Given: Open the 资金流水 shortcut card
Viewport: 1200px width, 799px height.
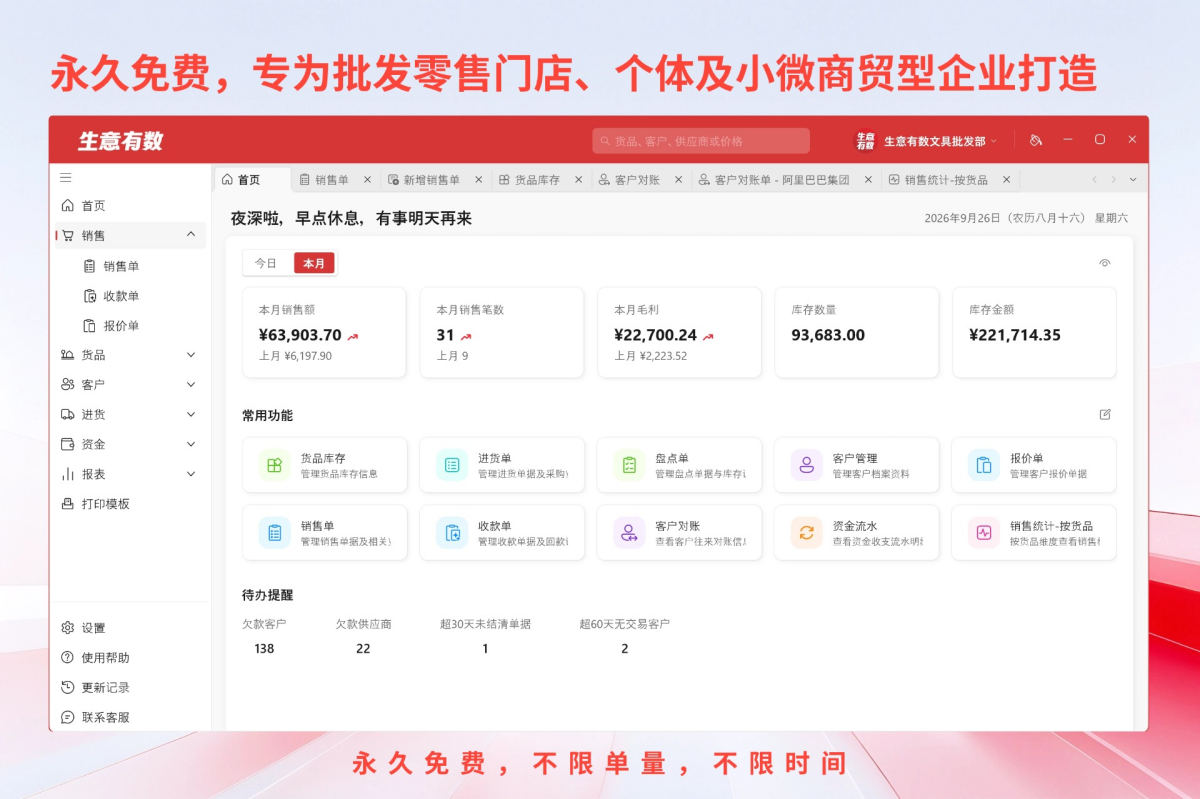Looking at the screenshot, I should (x=856, y=532).
